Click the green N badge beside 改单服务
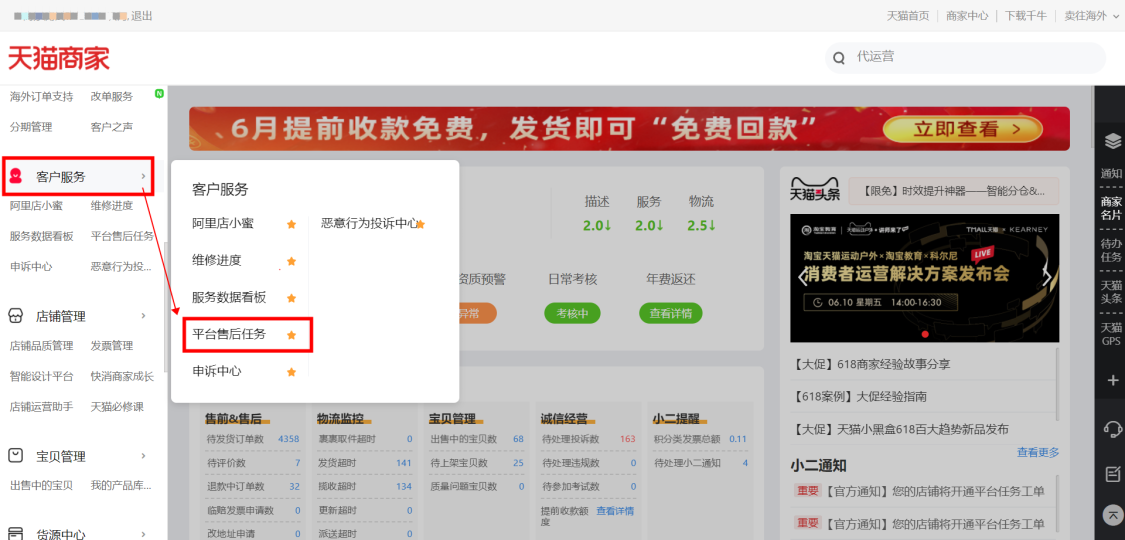1125x540 pixels. click(159, 93)
